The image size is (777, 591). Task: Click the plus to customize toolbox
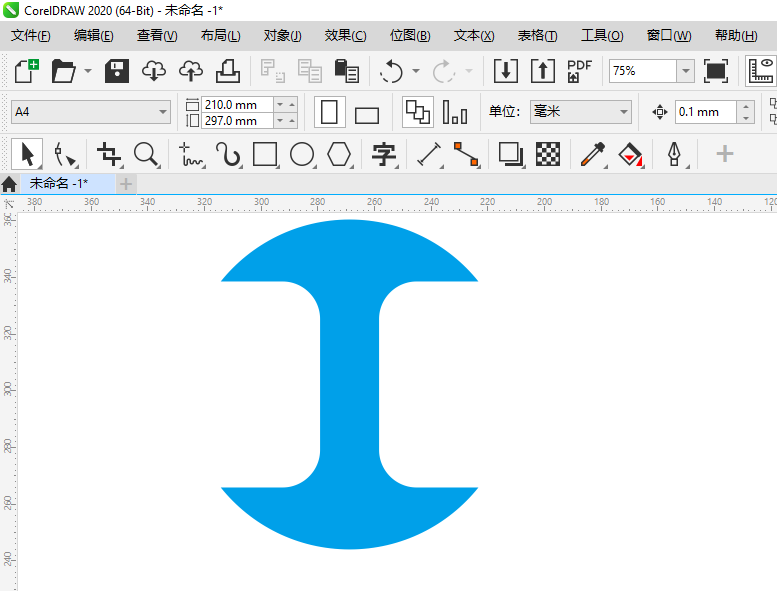click(724, 154)
